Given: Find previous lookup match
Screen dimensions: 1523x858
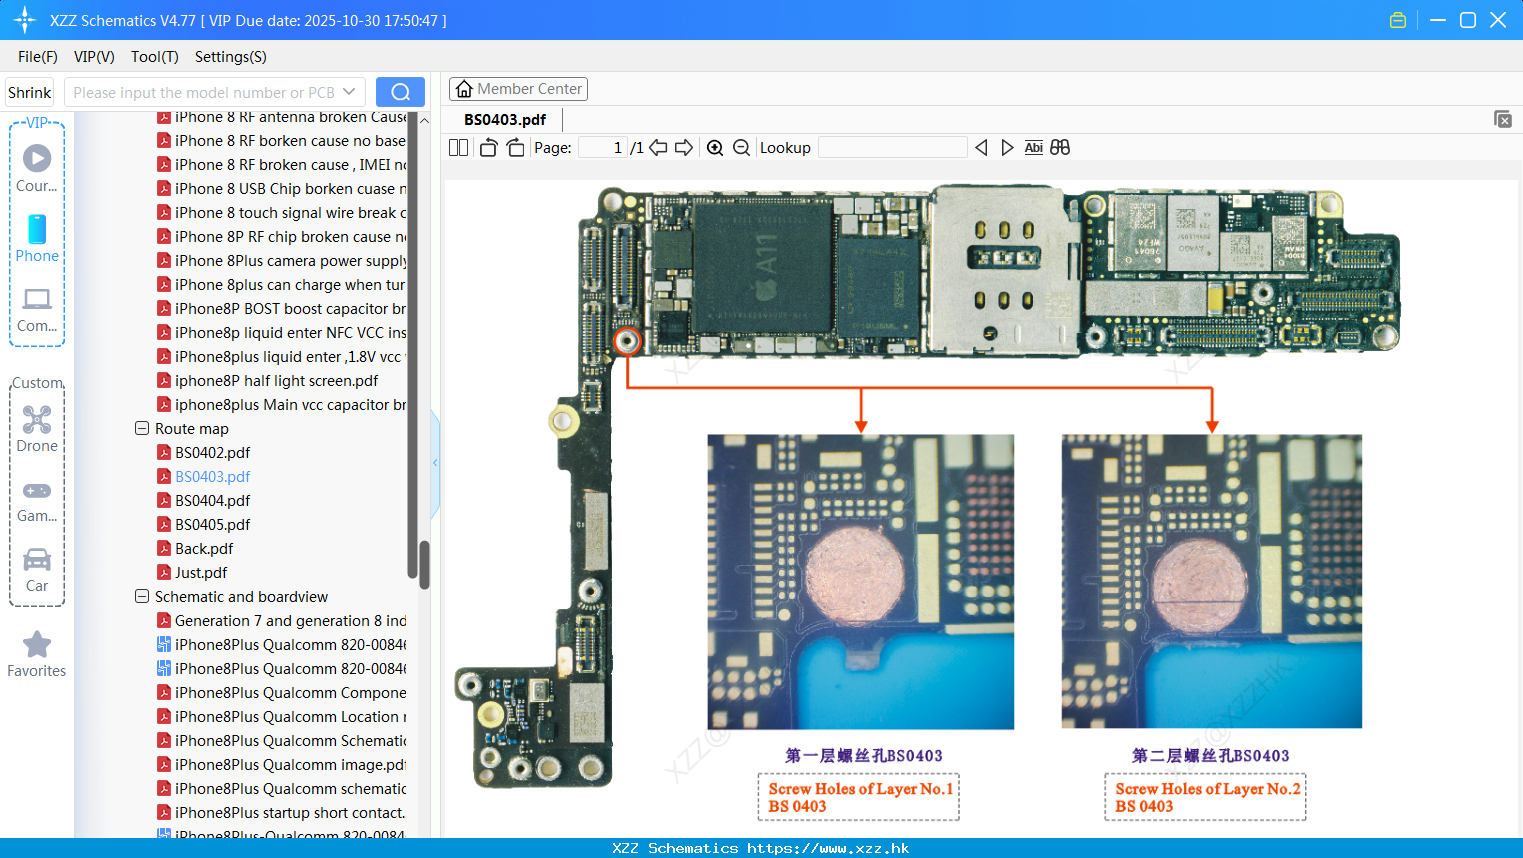Looking at the screenshot, I should coord(981,148).
